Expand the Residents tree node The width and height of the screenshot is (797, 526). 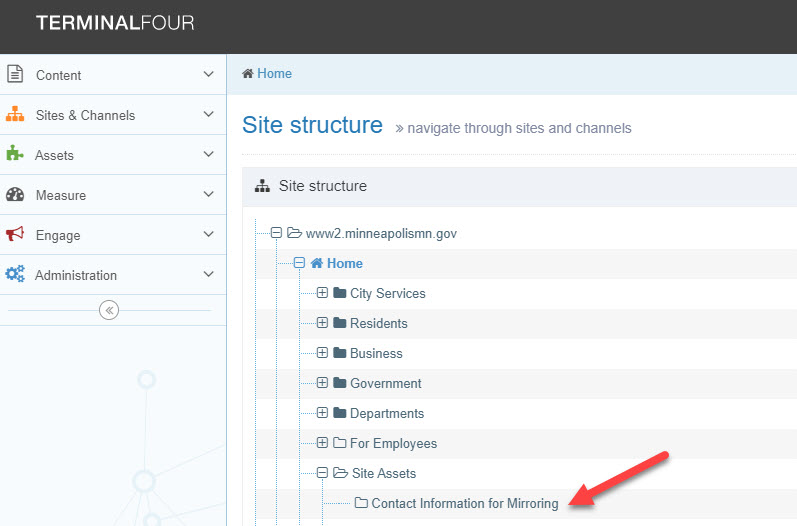(x=322, y=323)
